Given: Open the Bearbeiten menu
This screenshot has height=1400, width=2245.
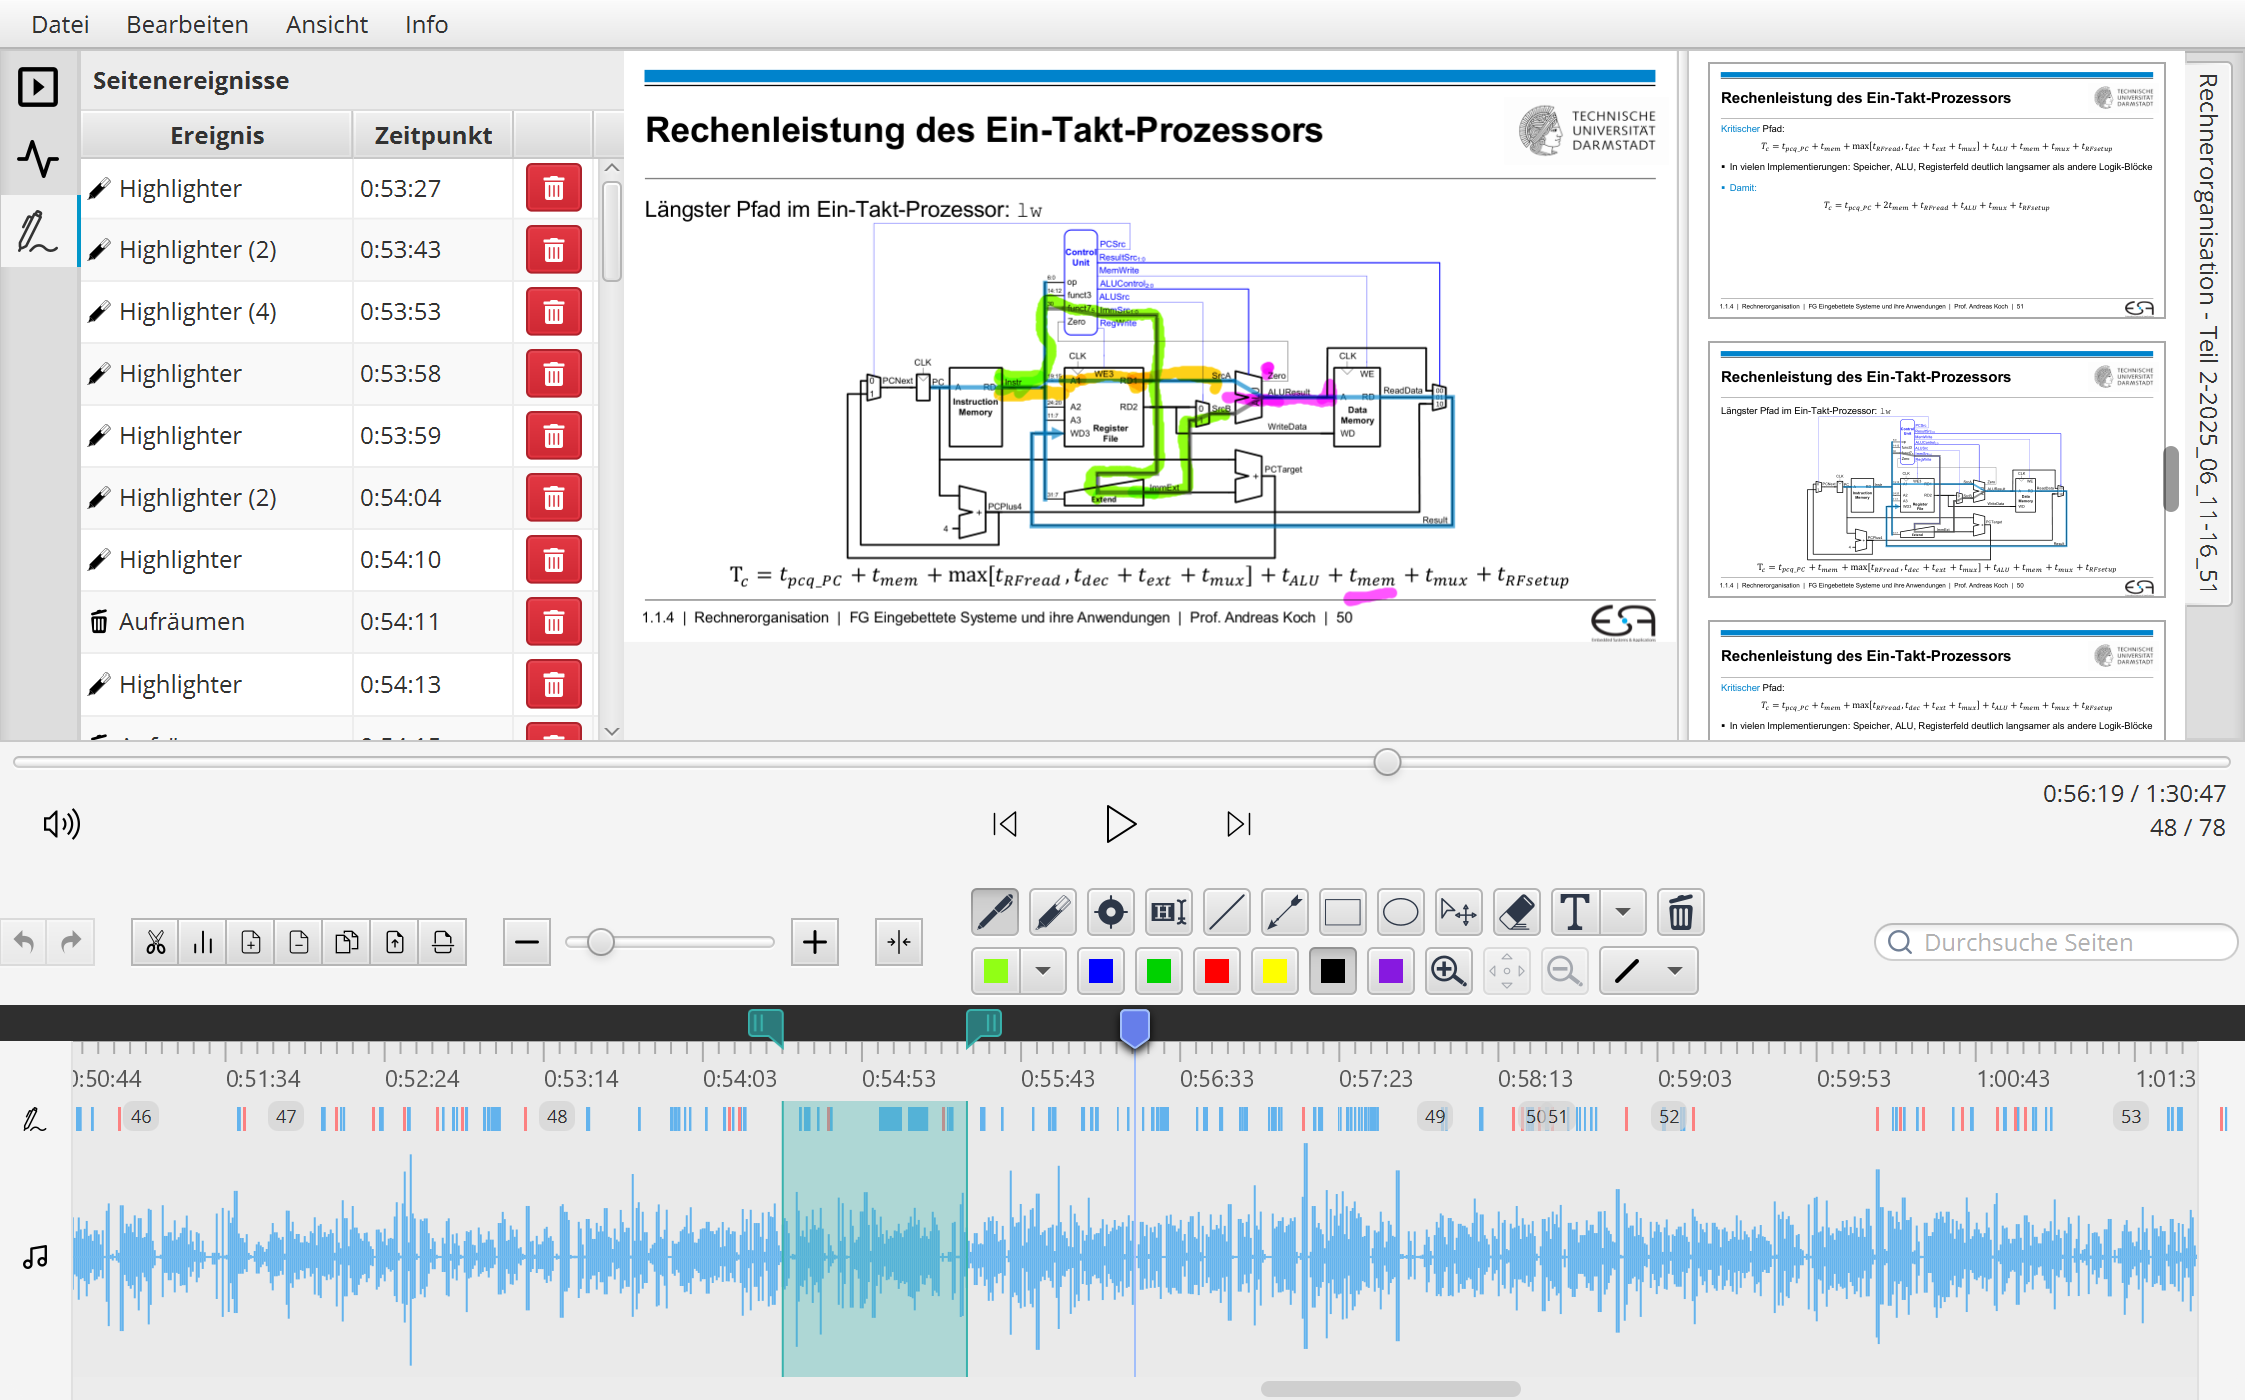Looking at the screenshot, I should tap(186, 24).
